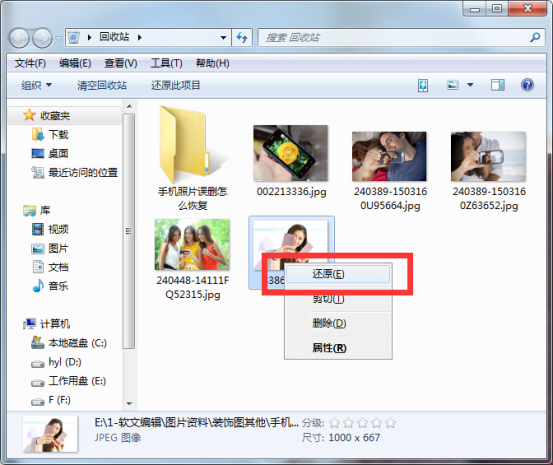Set the rating to five stars
This screenshot has width=553, height=465.
coord(390,423)
